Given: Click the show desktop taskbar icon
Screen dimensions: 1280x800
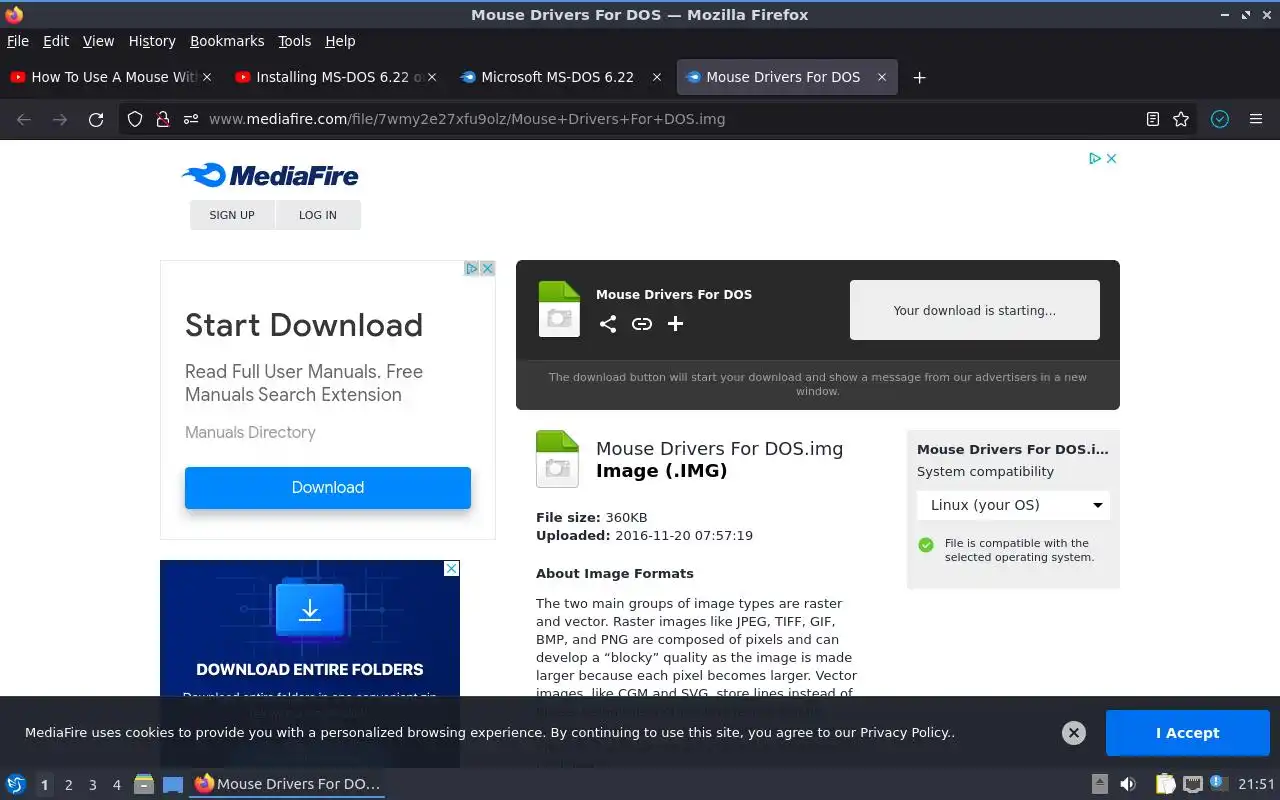Looking at the screenshot, I should (173, 784).
